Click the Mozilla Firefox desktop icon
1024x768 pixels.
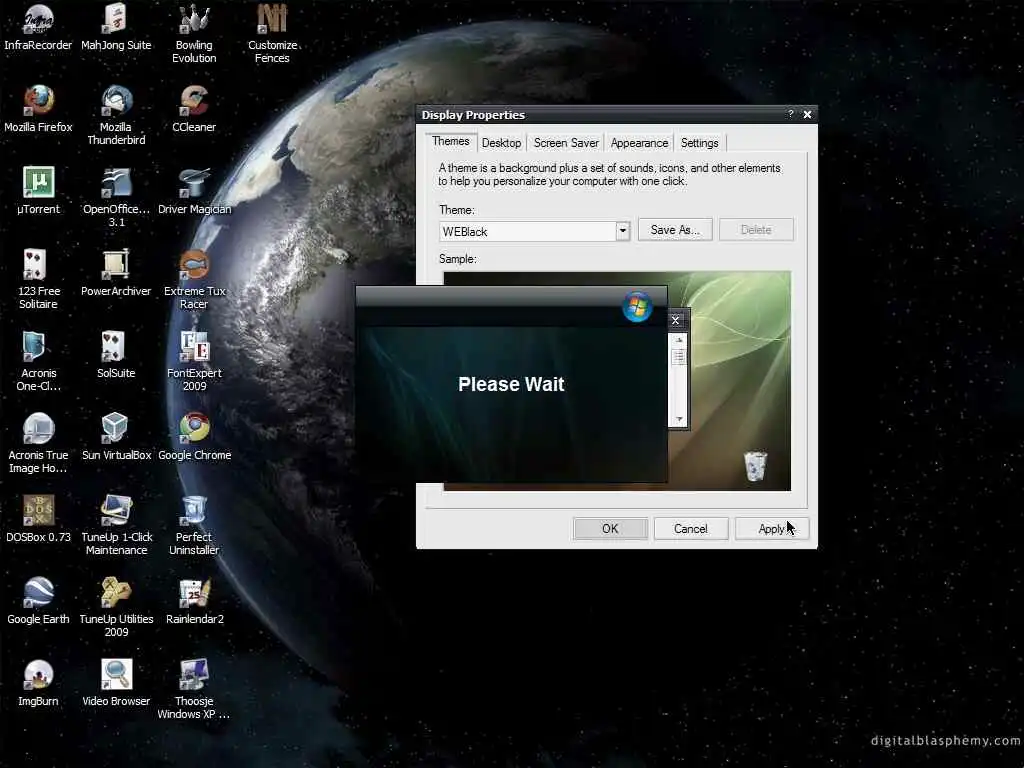38,109
